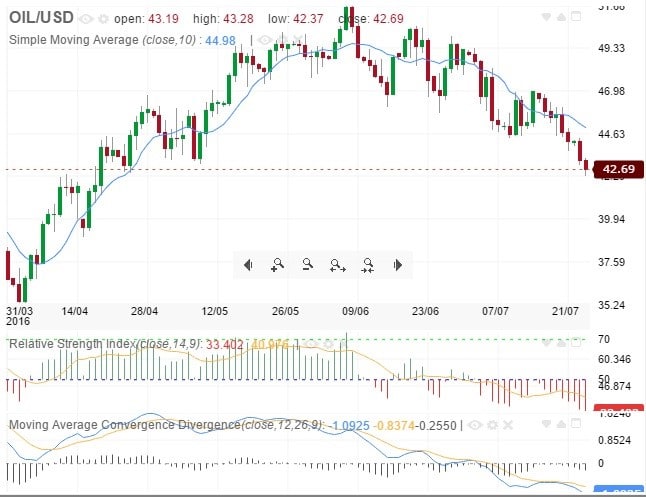
Task: Click the horizontal compress zoom icon
Action: tap(368, 265)
